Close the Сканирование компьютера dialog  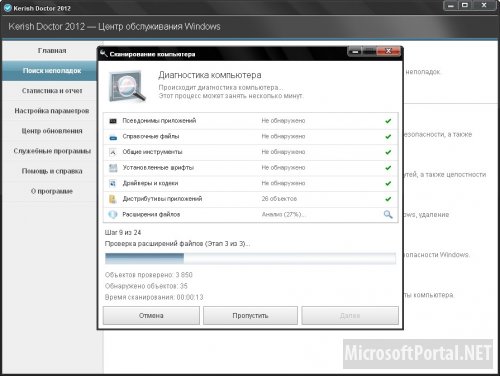pyautogui.click(x=388, y=51)
